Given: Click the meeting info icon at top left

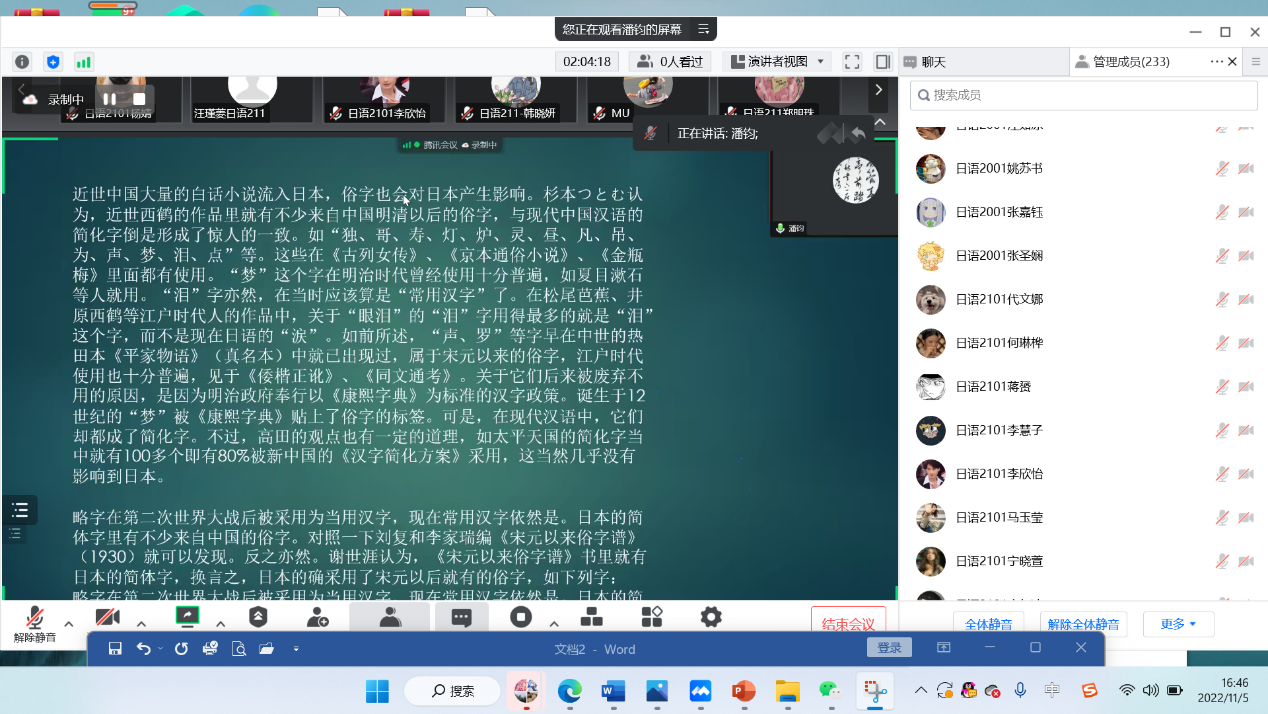Looking at the screenshot, I should [22, 62].
